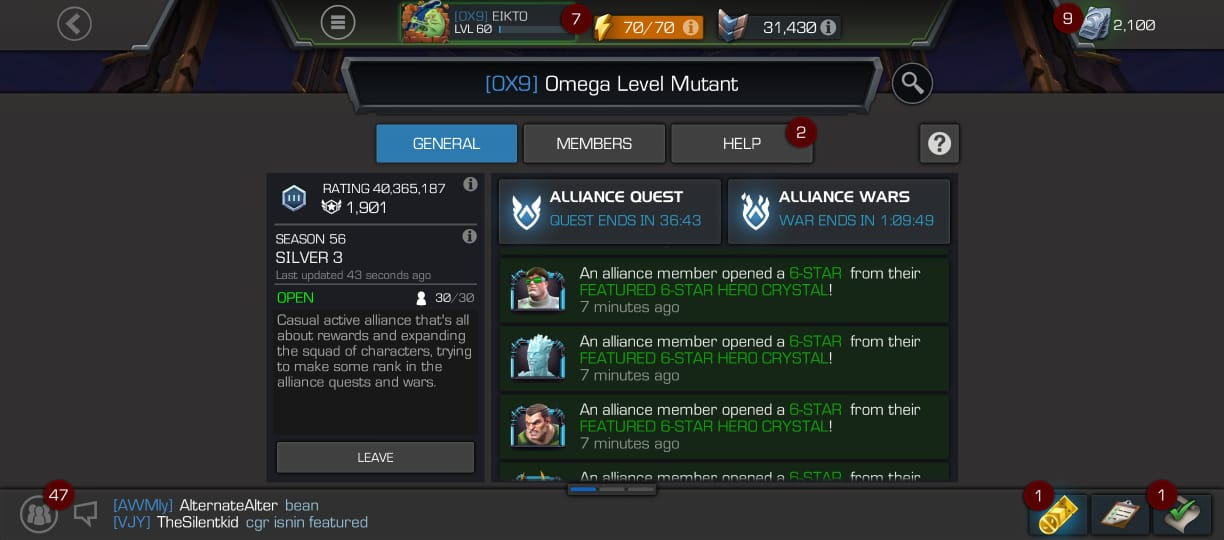The width and height of the screenshot is (1224, 540).
Task: View Season 56 info icon
Action: click(x=469, y=237)
